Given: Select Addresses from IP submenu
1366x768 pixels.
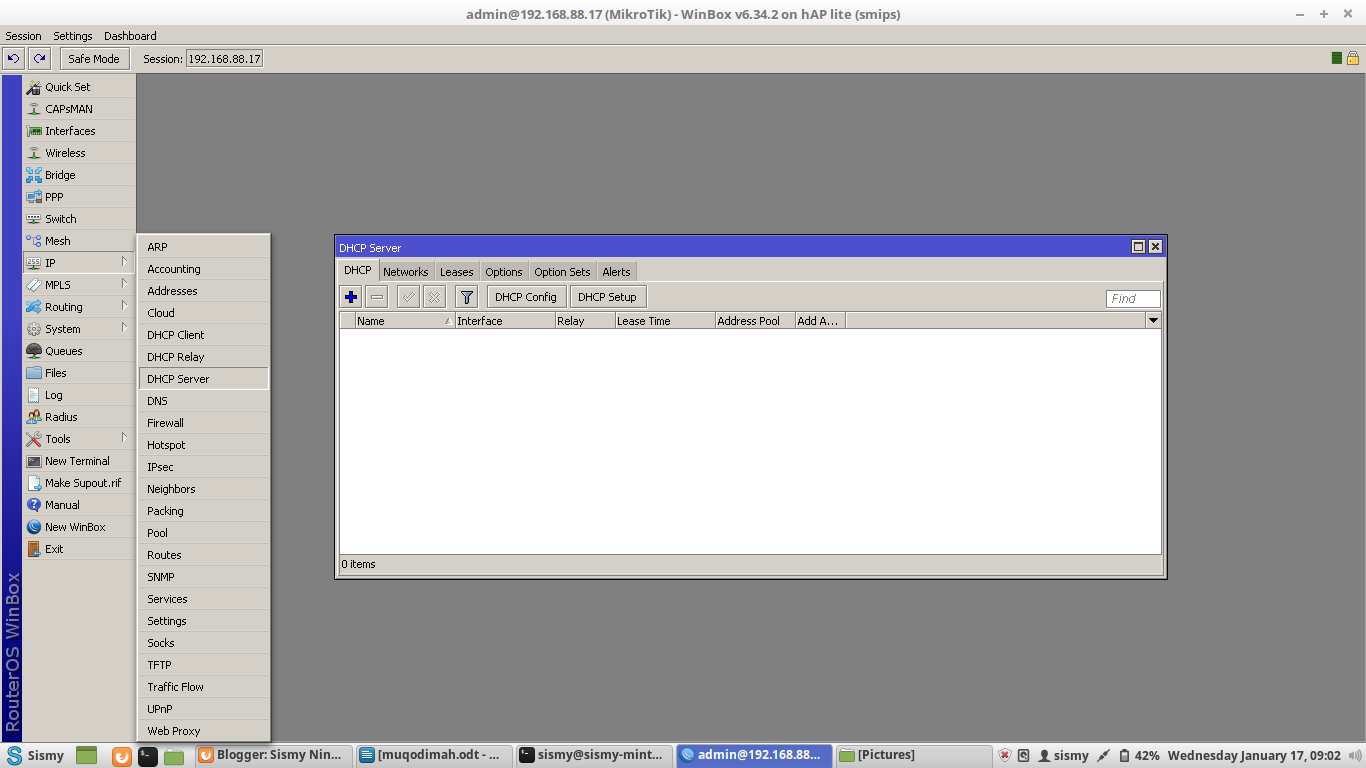Looking at the screenshot, I should point(203,291).
